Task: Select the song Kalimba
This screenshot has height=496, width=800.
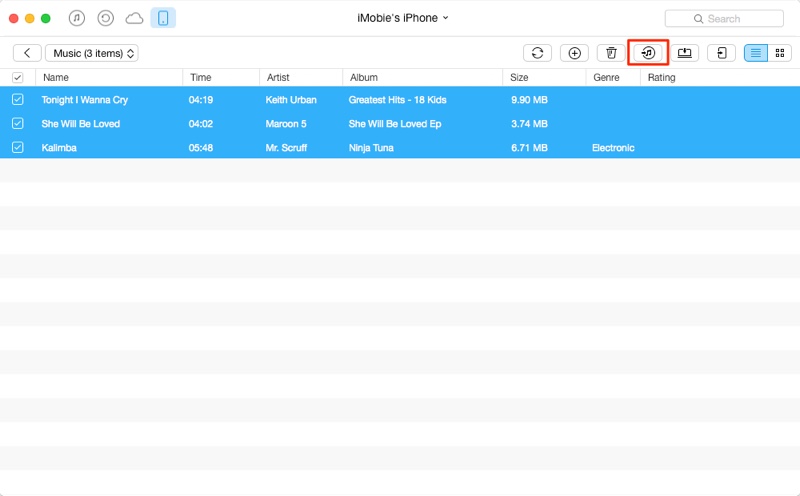Action: tap(59, 147)
